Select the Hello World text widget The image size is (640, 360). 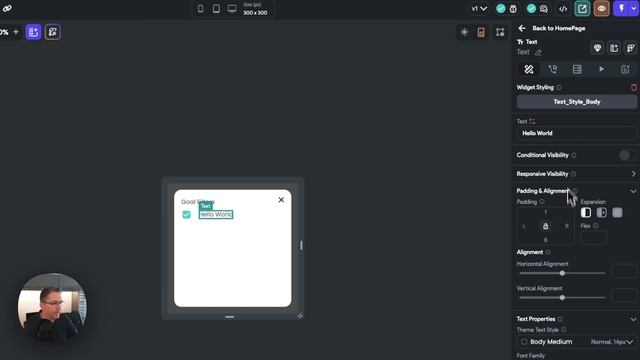coord(216,214)
